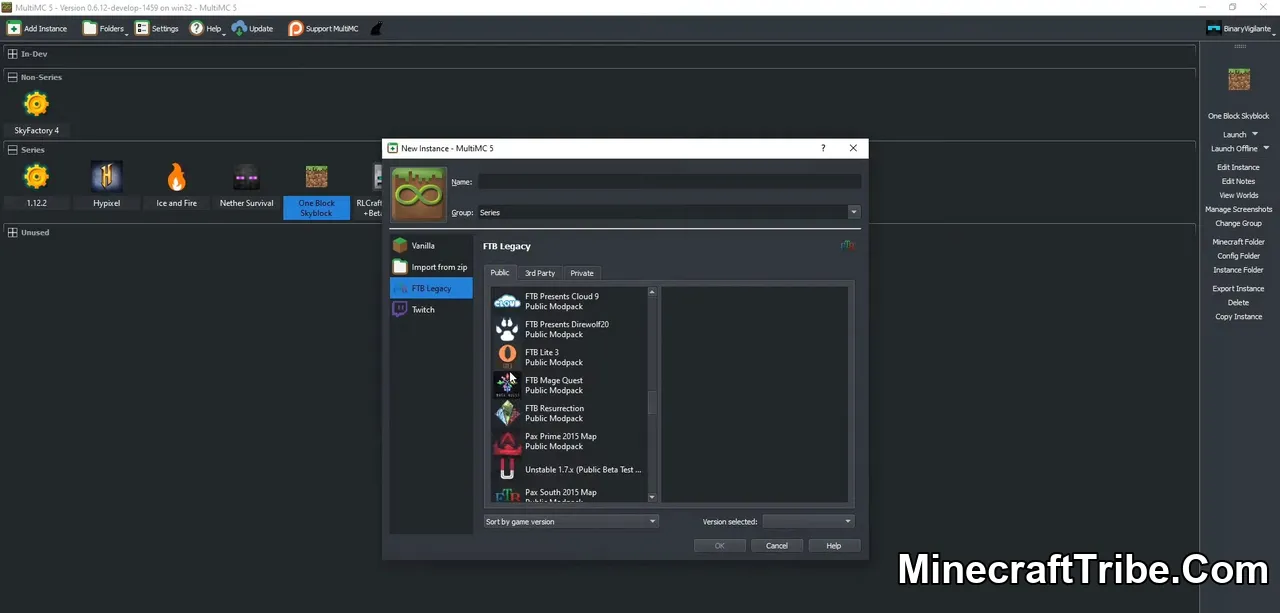Click Launch Offline in the right panel
This screenshot has height=613, width=1280.
click(x=1234, y=148)
